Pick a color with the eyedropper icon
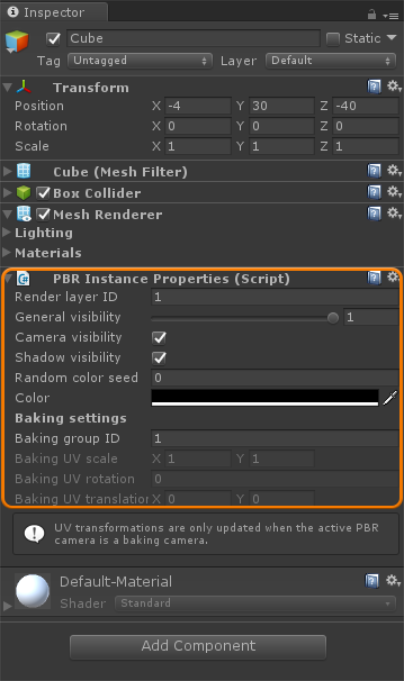 coord(390,397)
